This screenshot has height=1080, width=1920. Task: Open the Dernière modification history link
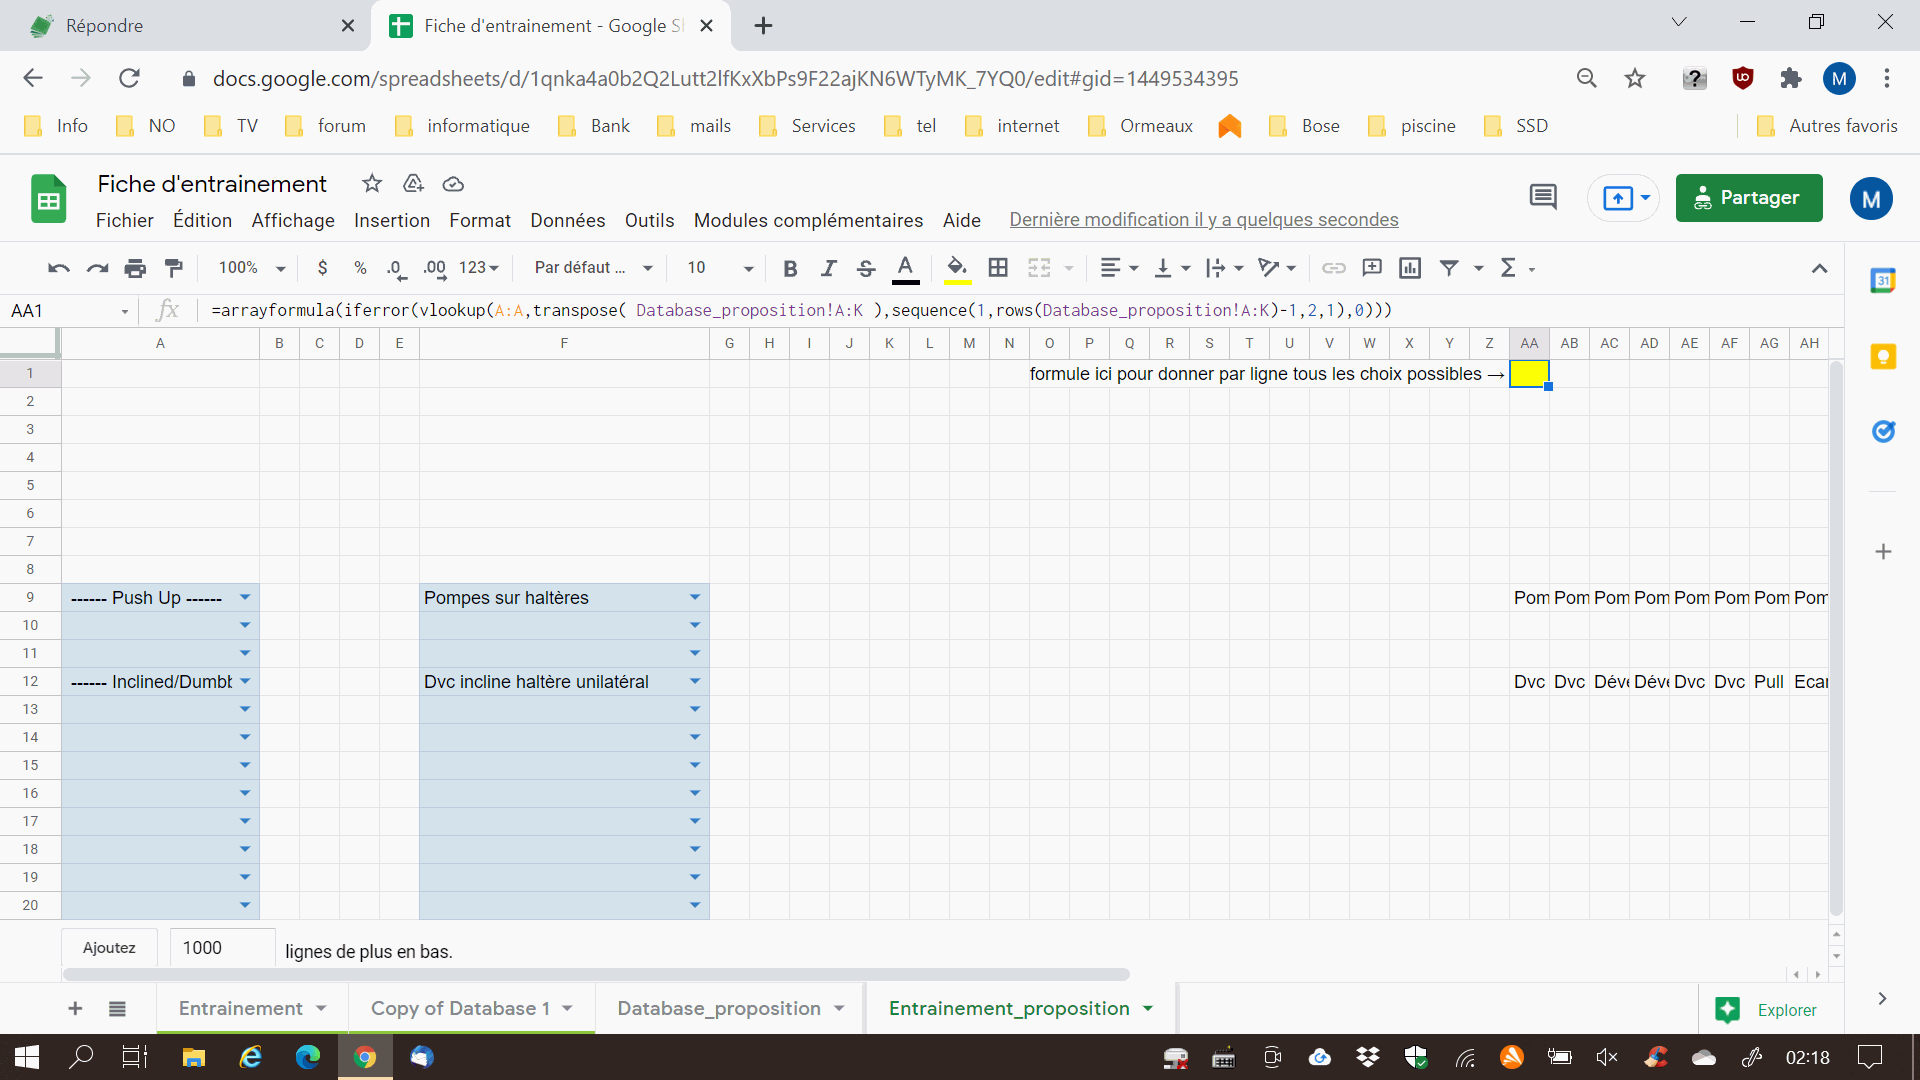[x=1203, y=220]
